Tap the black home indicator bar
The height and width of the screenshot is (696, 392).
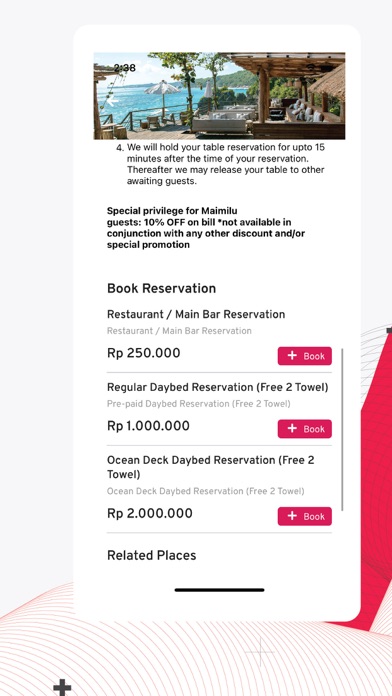219,590
